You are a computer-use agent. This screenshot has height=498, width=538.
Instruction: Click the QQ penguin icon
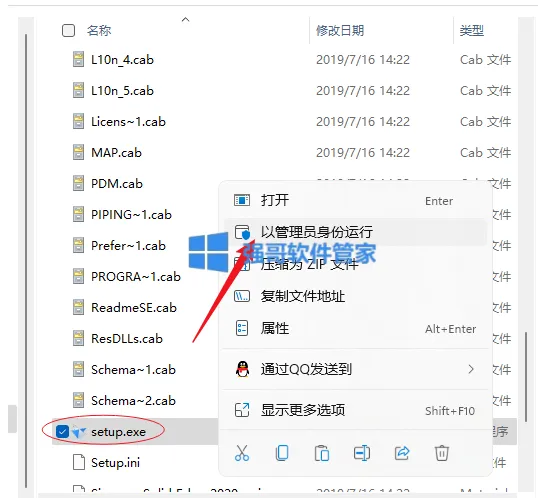(243, 369)
